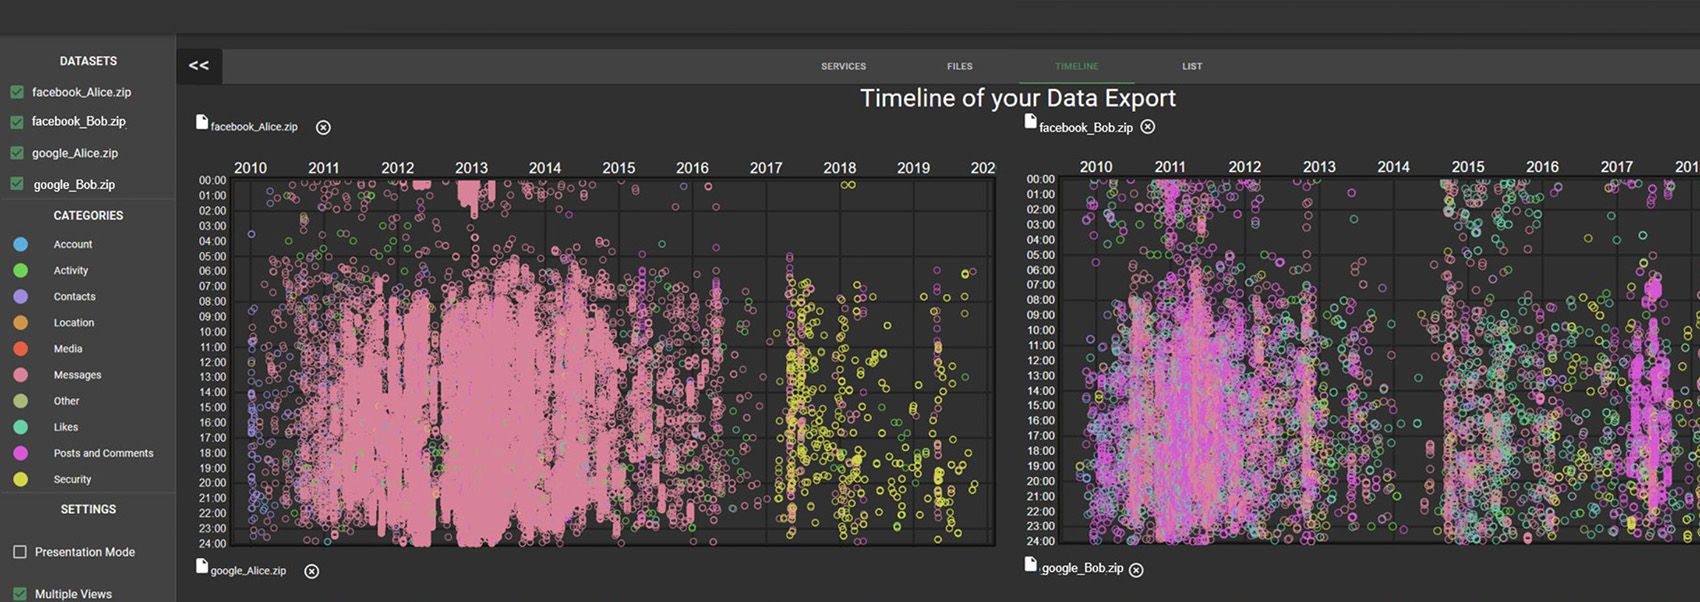Select the Likes category label
This screenshot has height=602, width=1700.
coord(66,427)
